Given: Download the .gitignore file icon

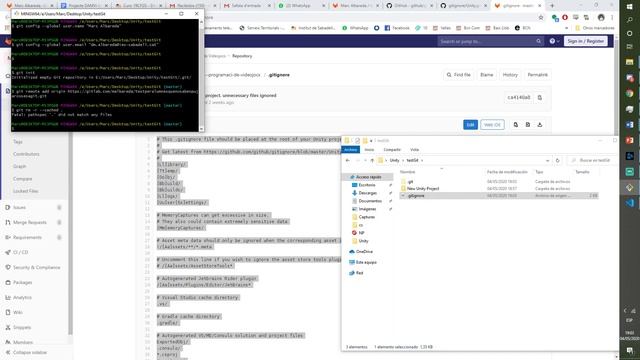Looking at the screenshot, I should point(540,124).
